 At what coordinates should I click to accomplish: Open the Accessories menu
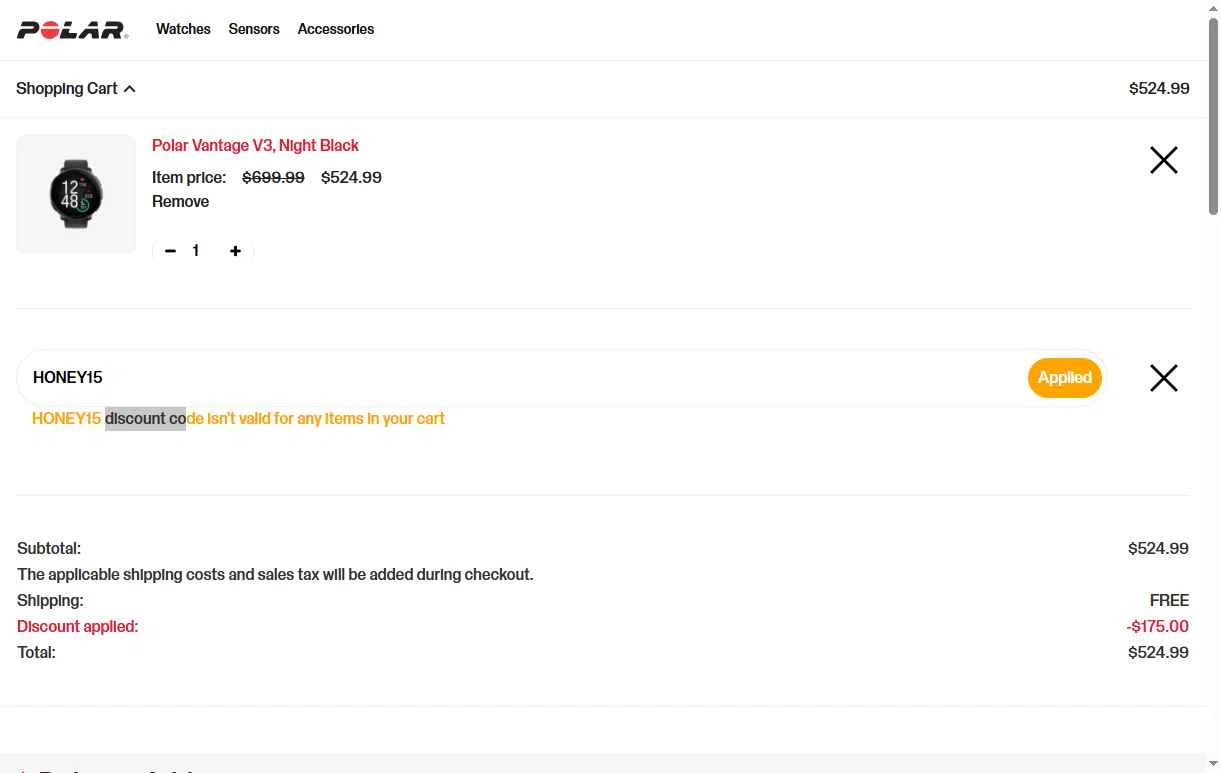point(336,29)
